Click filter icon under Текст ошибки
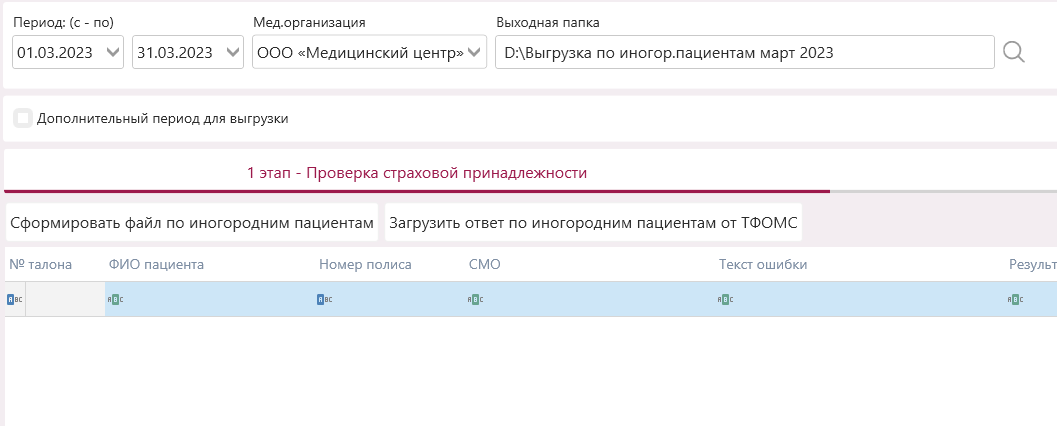Screen dimensions: 1057x426 [x=726, y=299]
